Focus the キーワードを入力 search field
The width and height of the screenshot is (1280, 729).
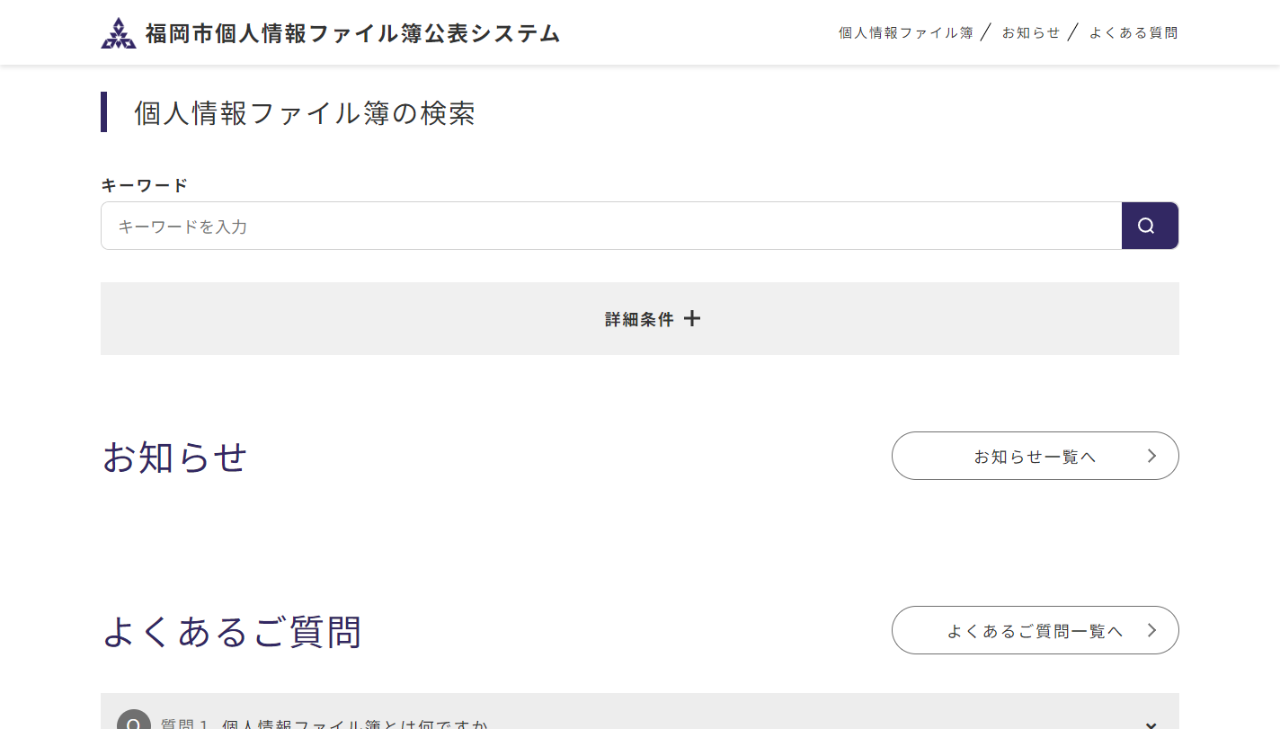click(x=611, y=226)
